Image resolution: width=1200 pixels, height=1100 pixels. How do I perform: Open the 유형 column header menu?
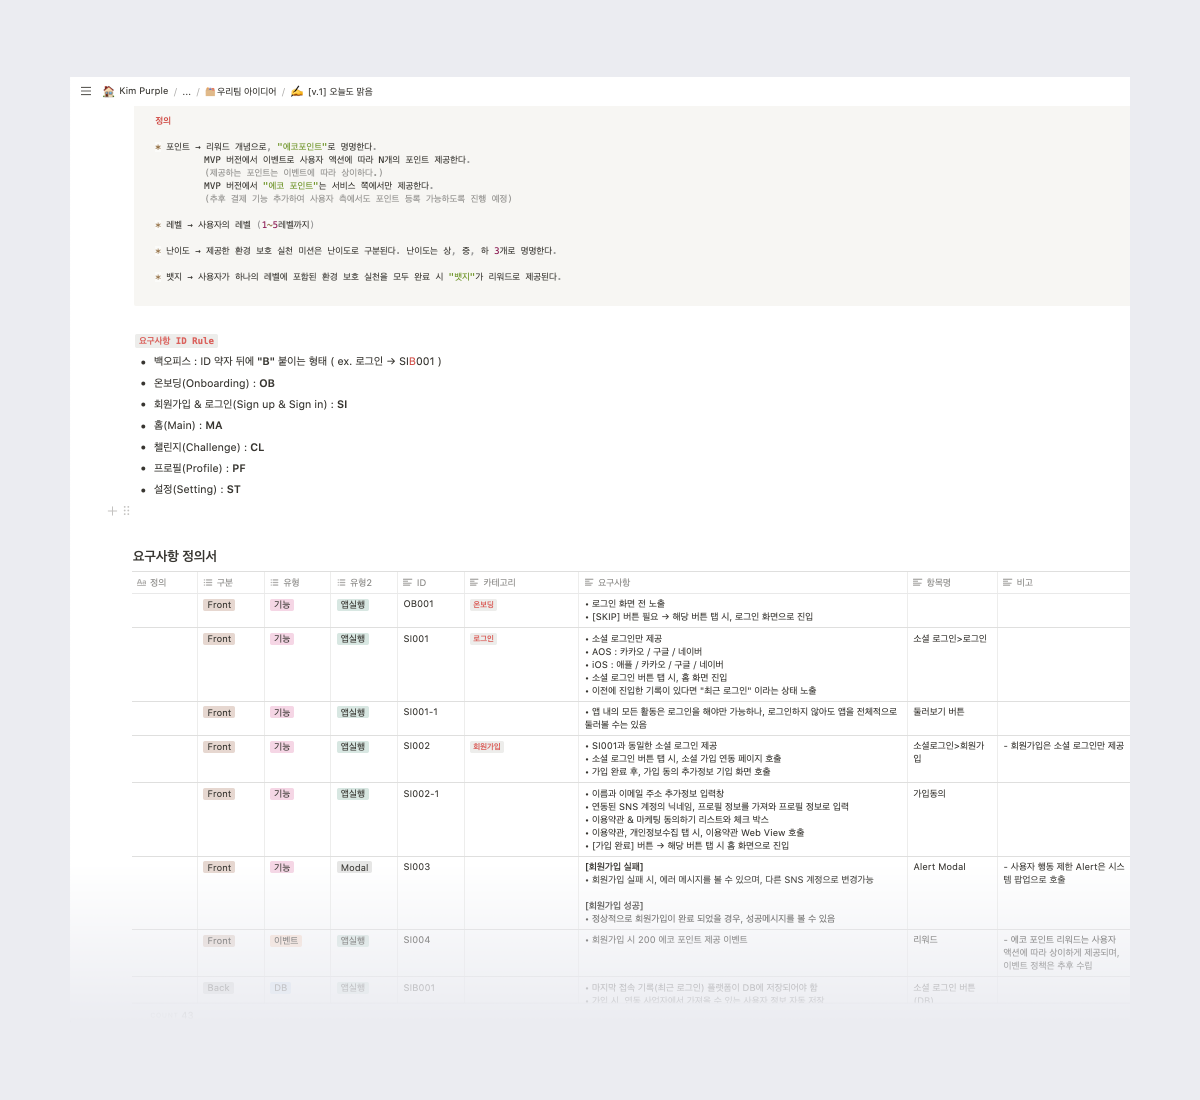coord(298,582)
